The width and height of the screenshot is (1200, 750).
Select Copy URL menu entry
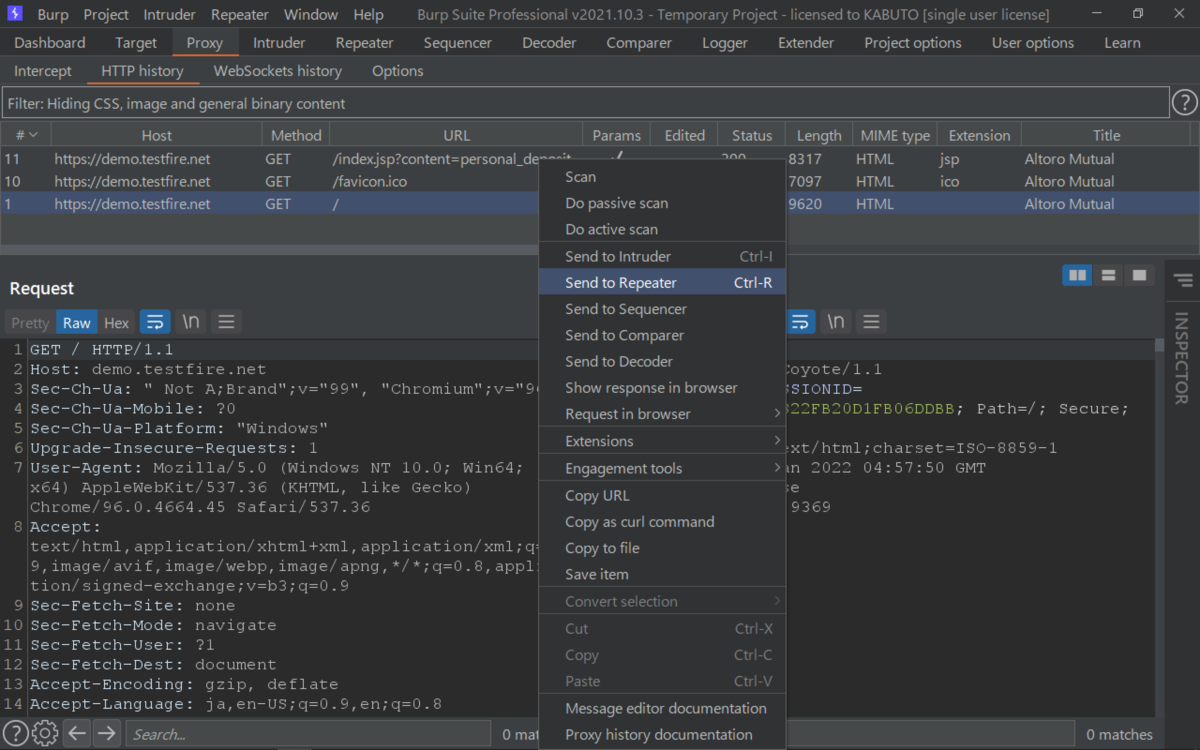click(x=662, y=496)
